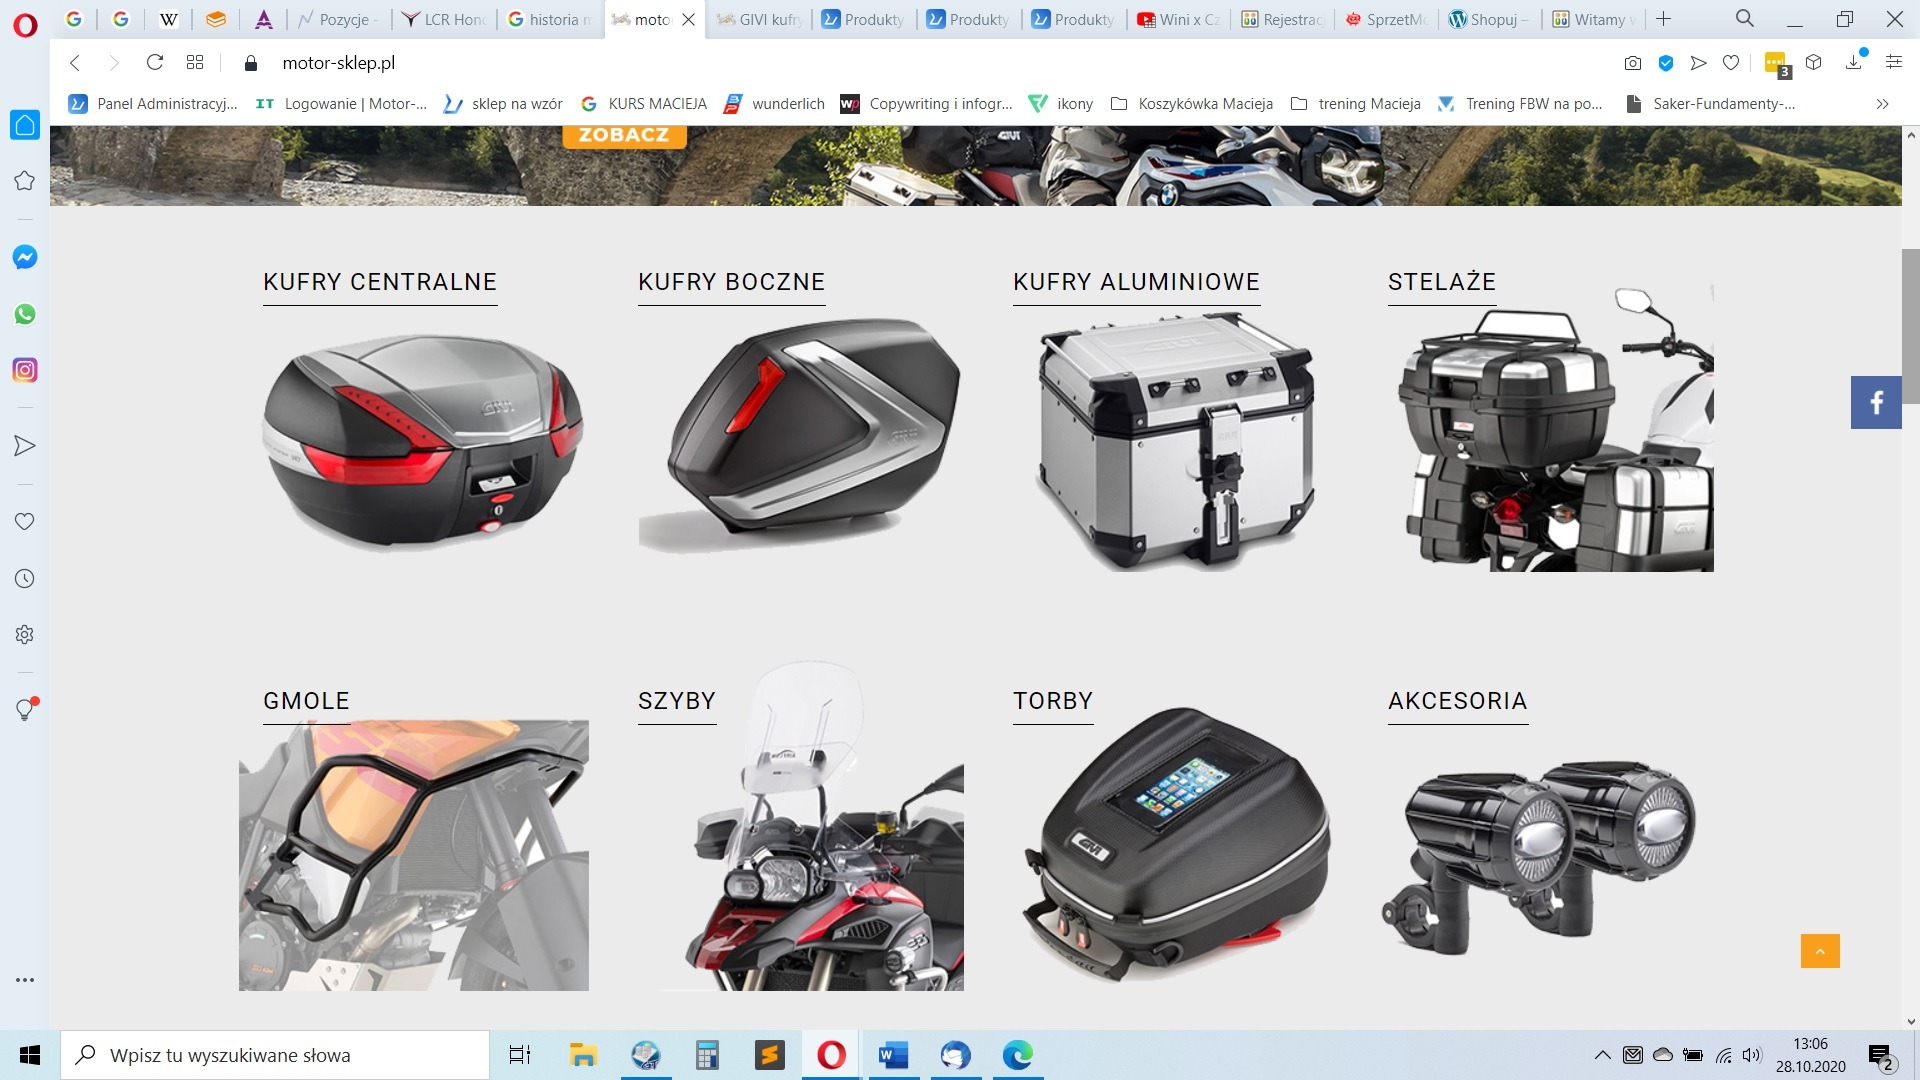Switch to the LCR Honda tab
1920x1080 pixels.
point(445,19)
